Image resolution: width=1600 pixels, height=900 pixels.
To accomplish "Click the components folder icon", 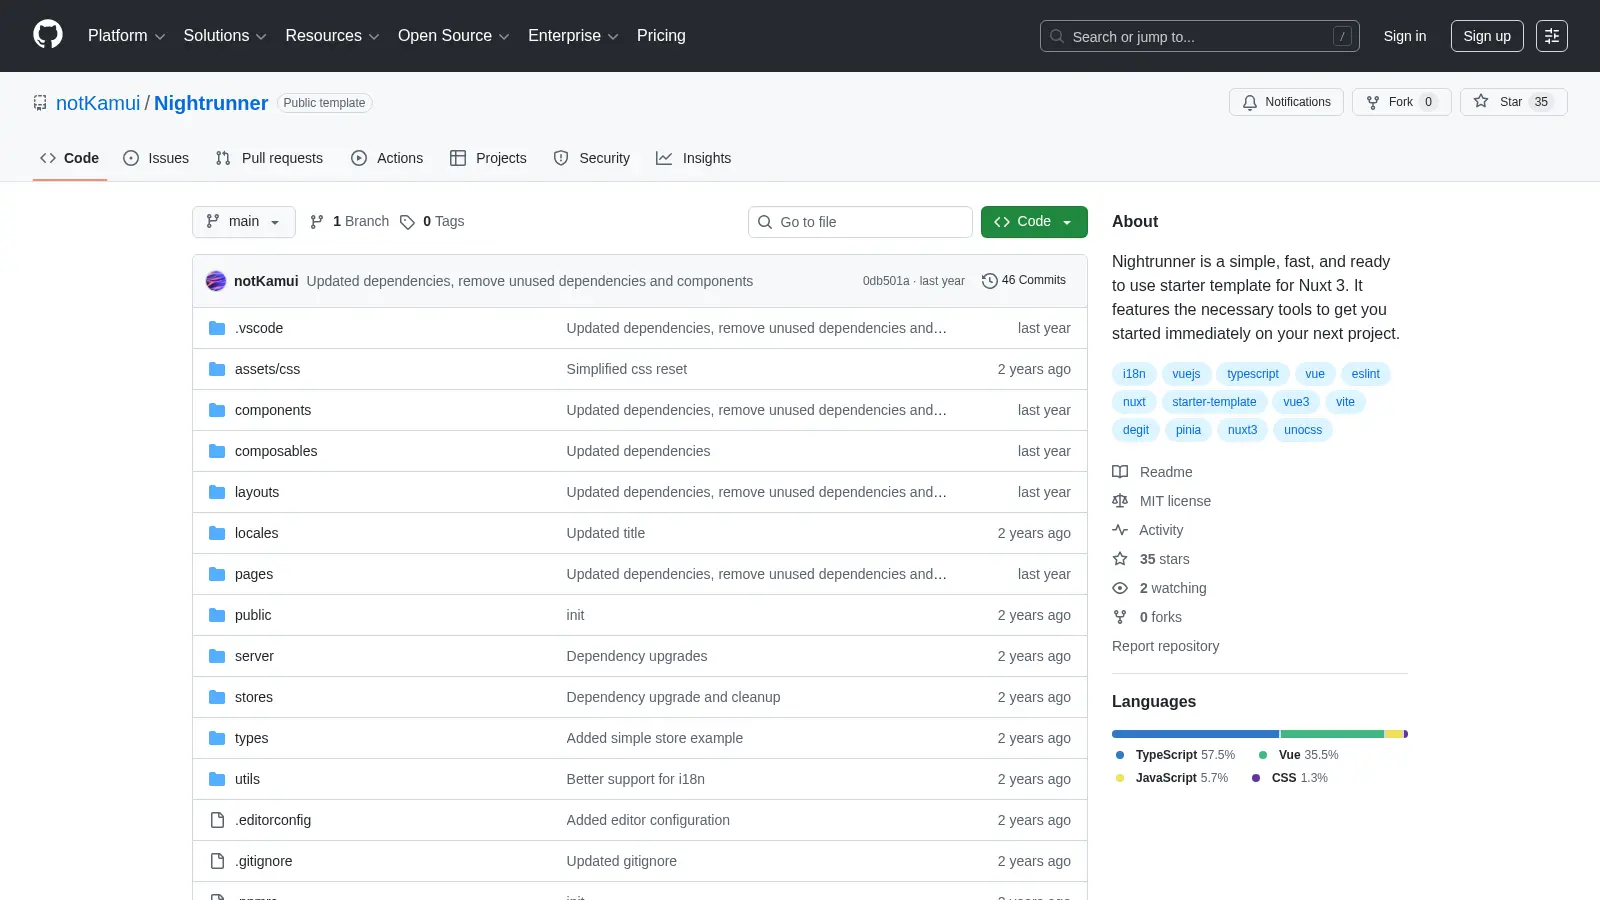I will pyautogui.click(x=217, y=410).
